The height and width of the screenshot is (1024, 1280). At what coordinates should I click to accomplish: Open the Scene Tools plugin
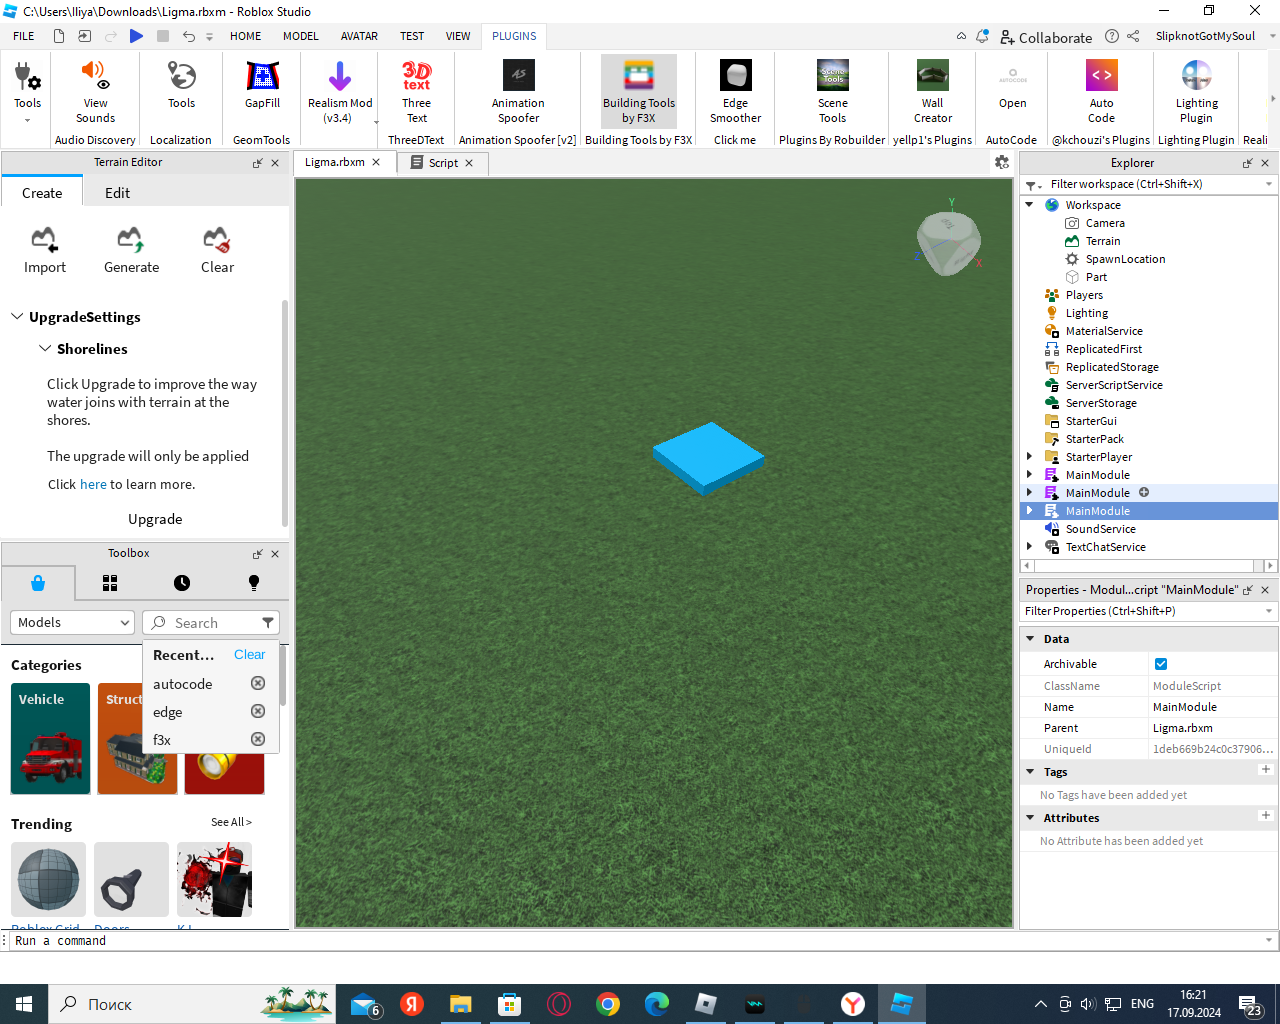[x=832, y=91]
